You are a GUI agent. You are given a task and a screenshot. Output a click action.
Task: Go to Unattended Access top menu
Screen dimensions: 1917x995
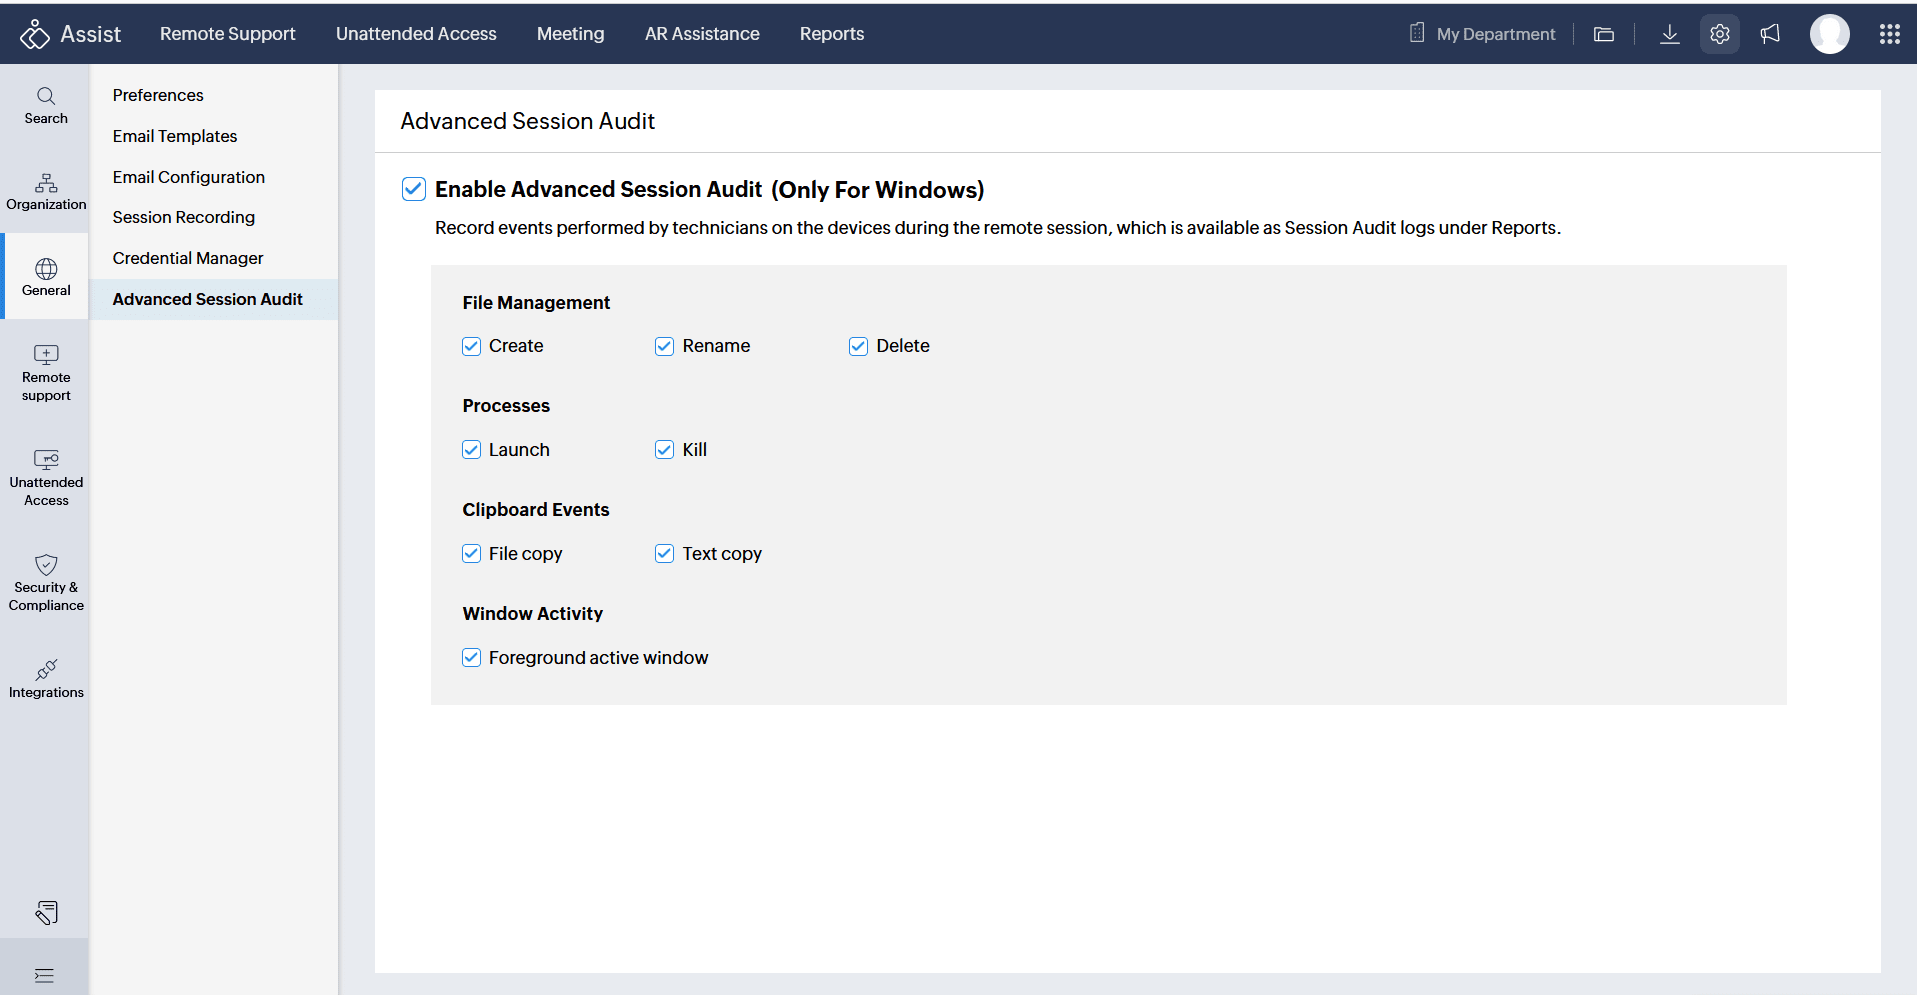point(416,34)
